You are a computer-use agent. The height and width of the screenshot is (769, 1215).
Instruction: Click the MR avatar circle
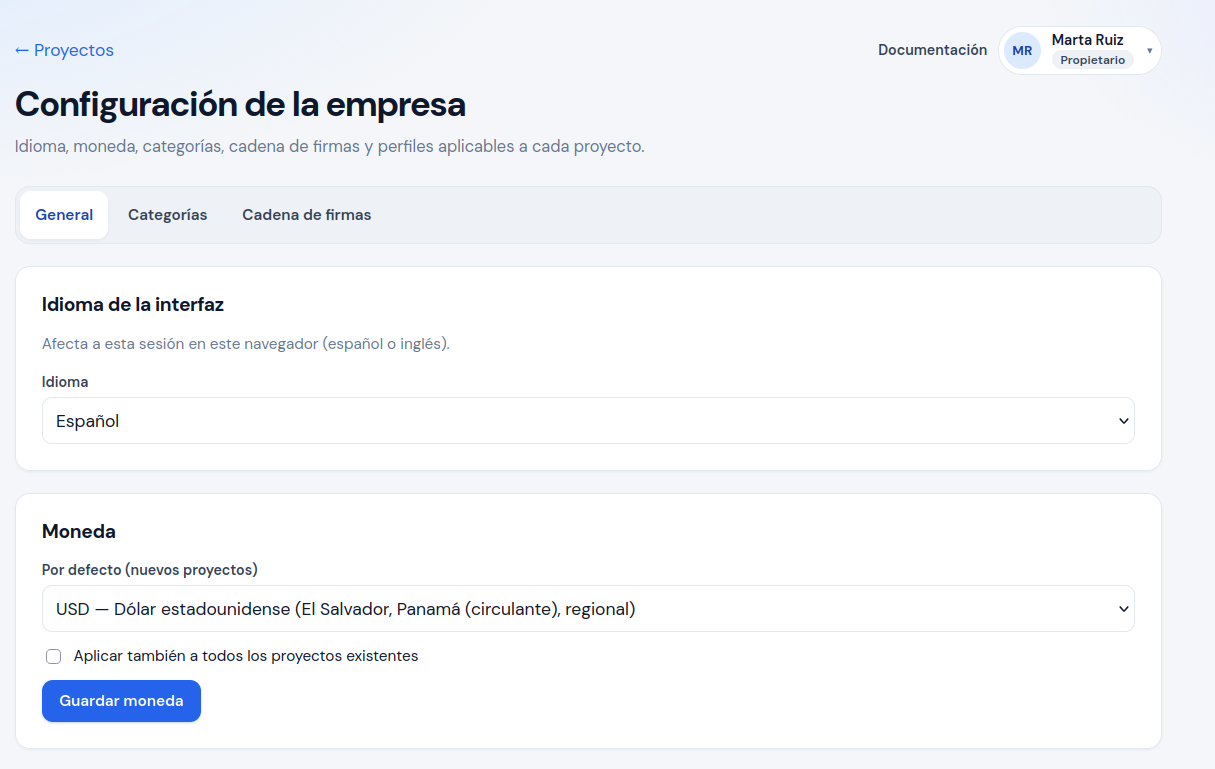click(1022, 50)
